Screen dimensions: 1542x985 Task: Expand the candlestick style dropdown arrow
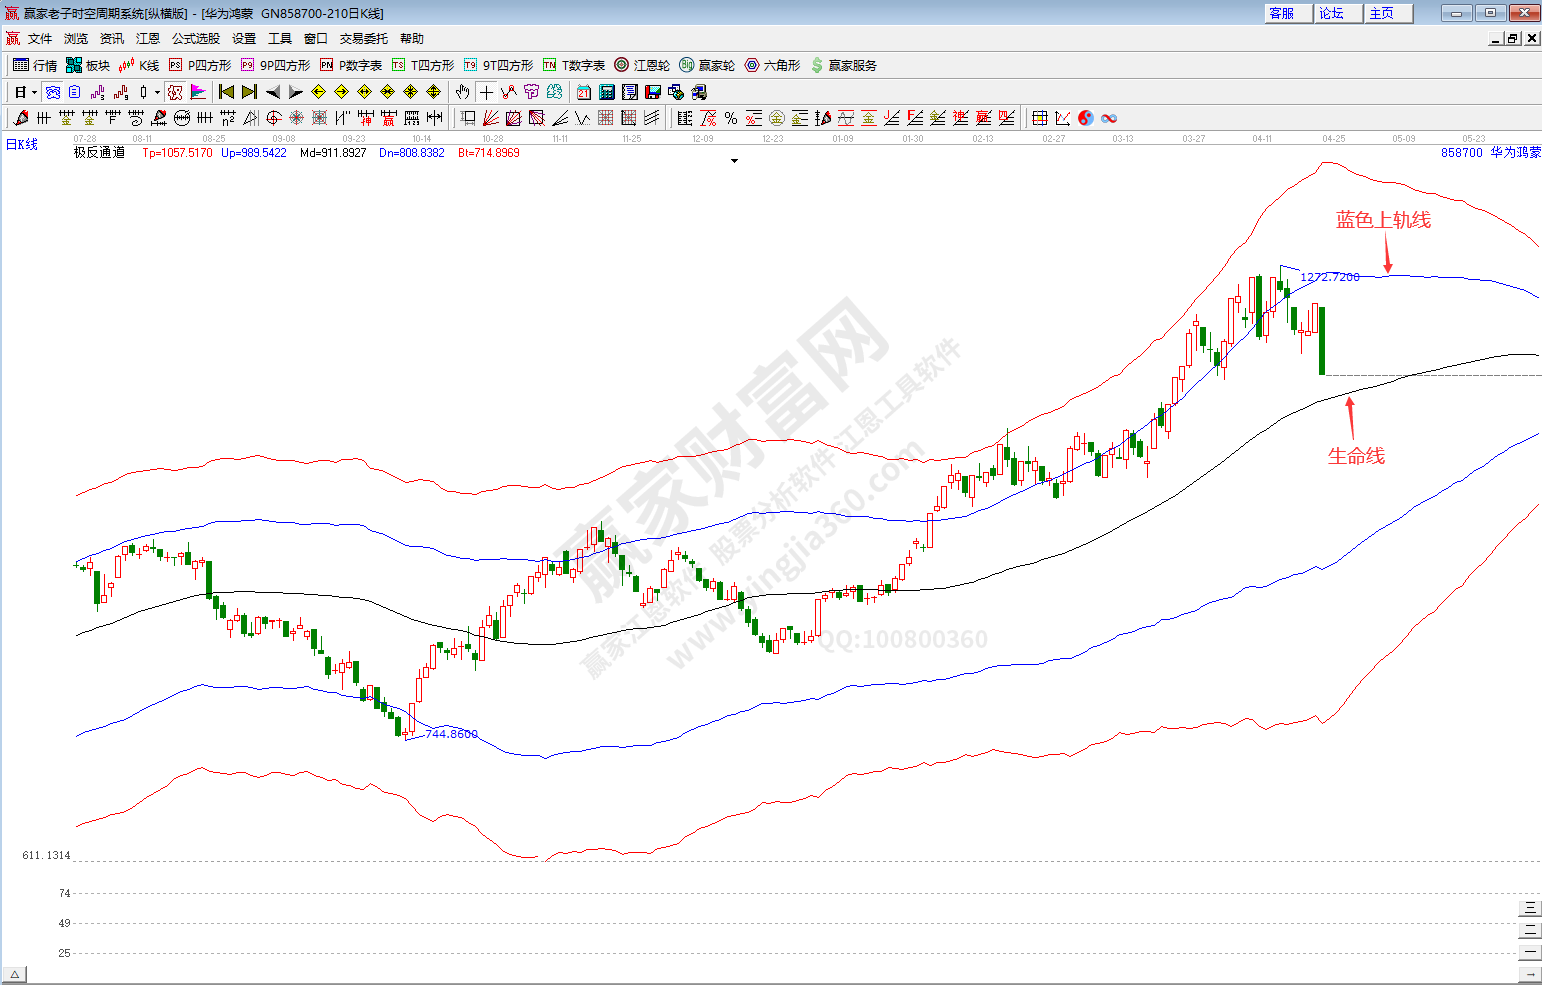(157, 93)
